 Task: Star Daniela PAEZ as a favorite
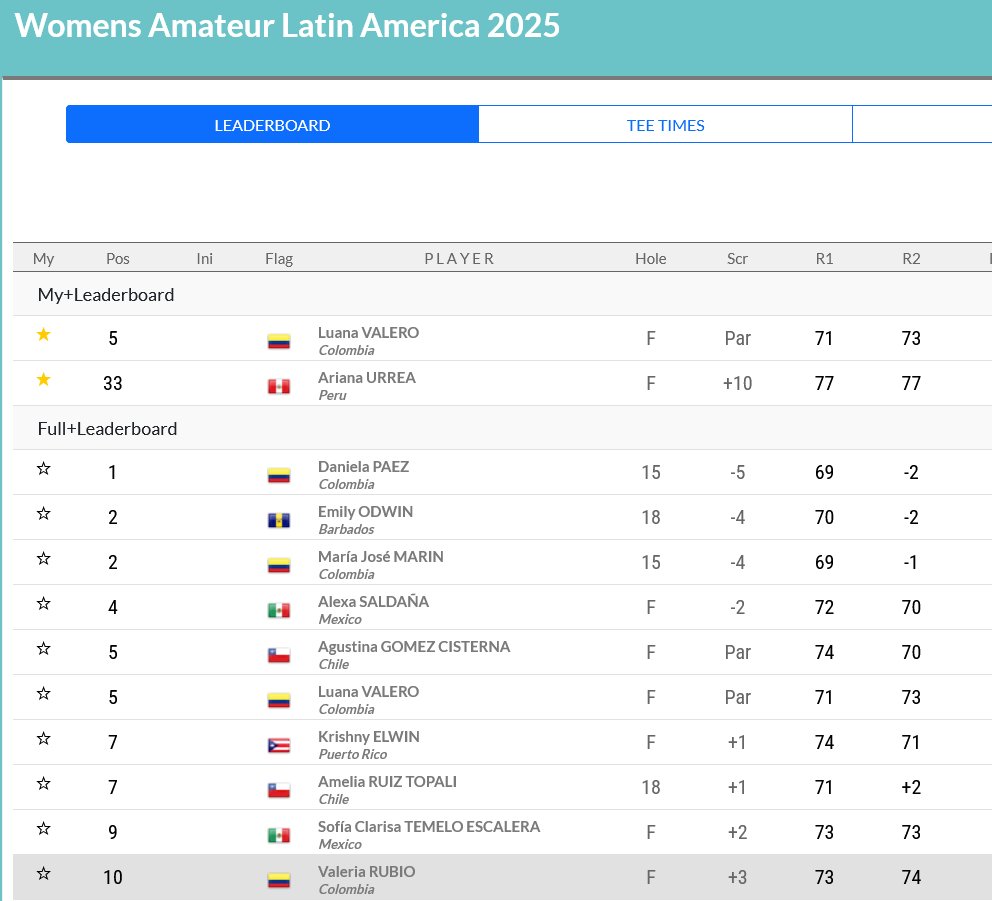tap(43, 468)
